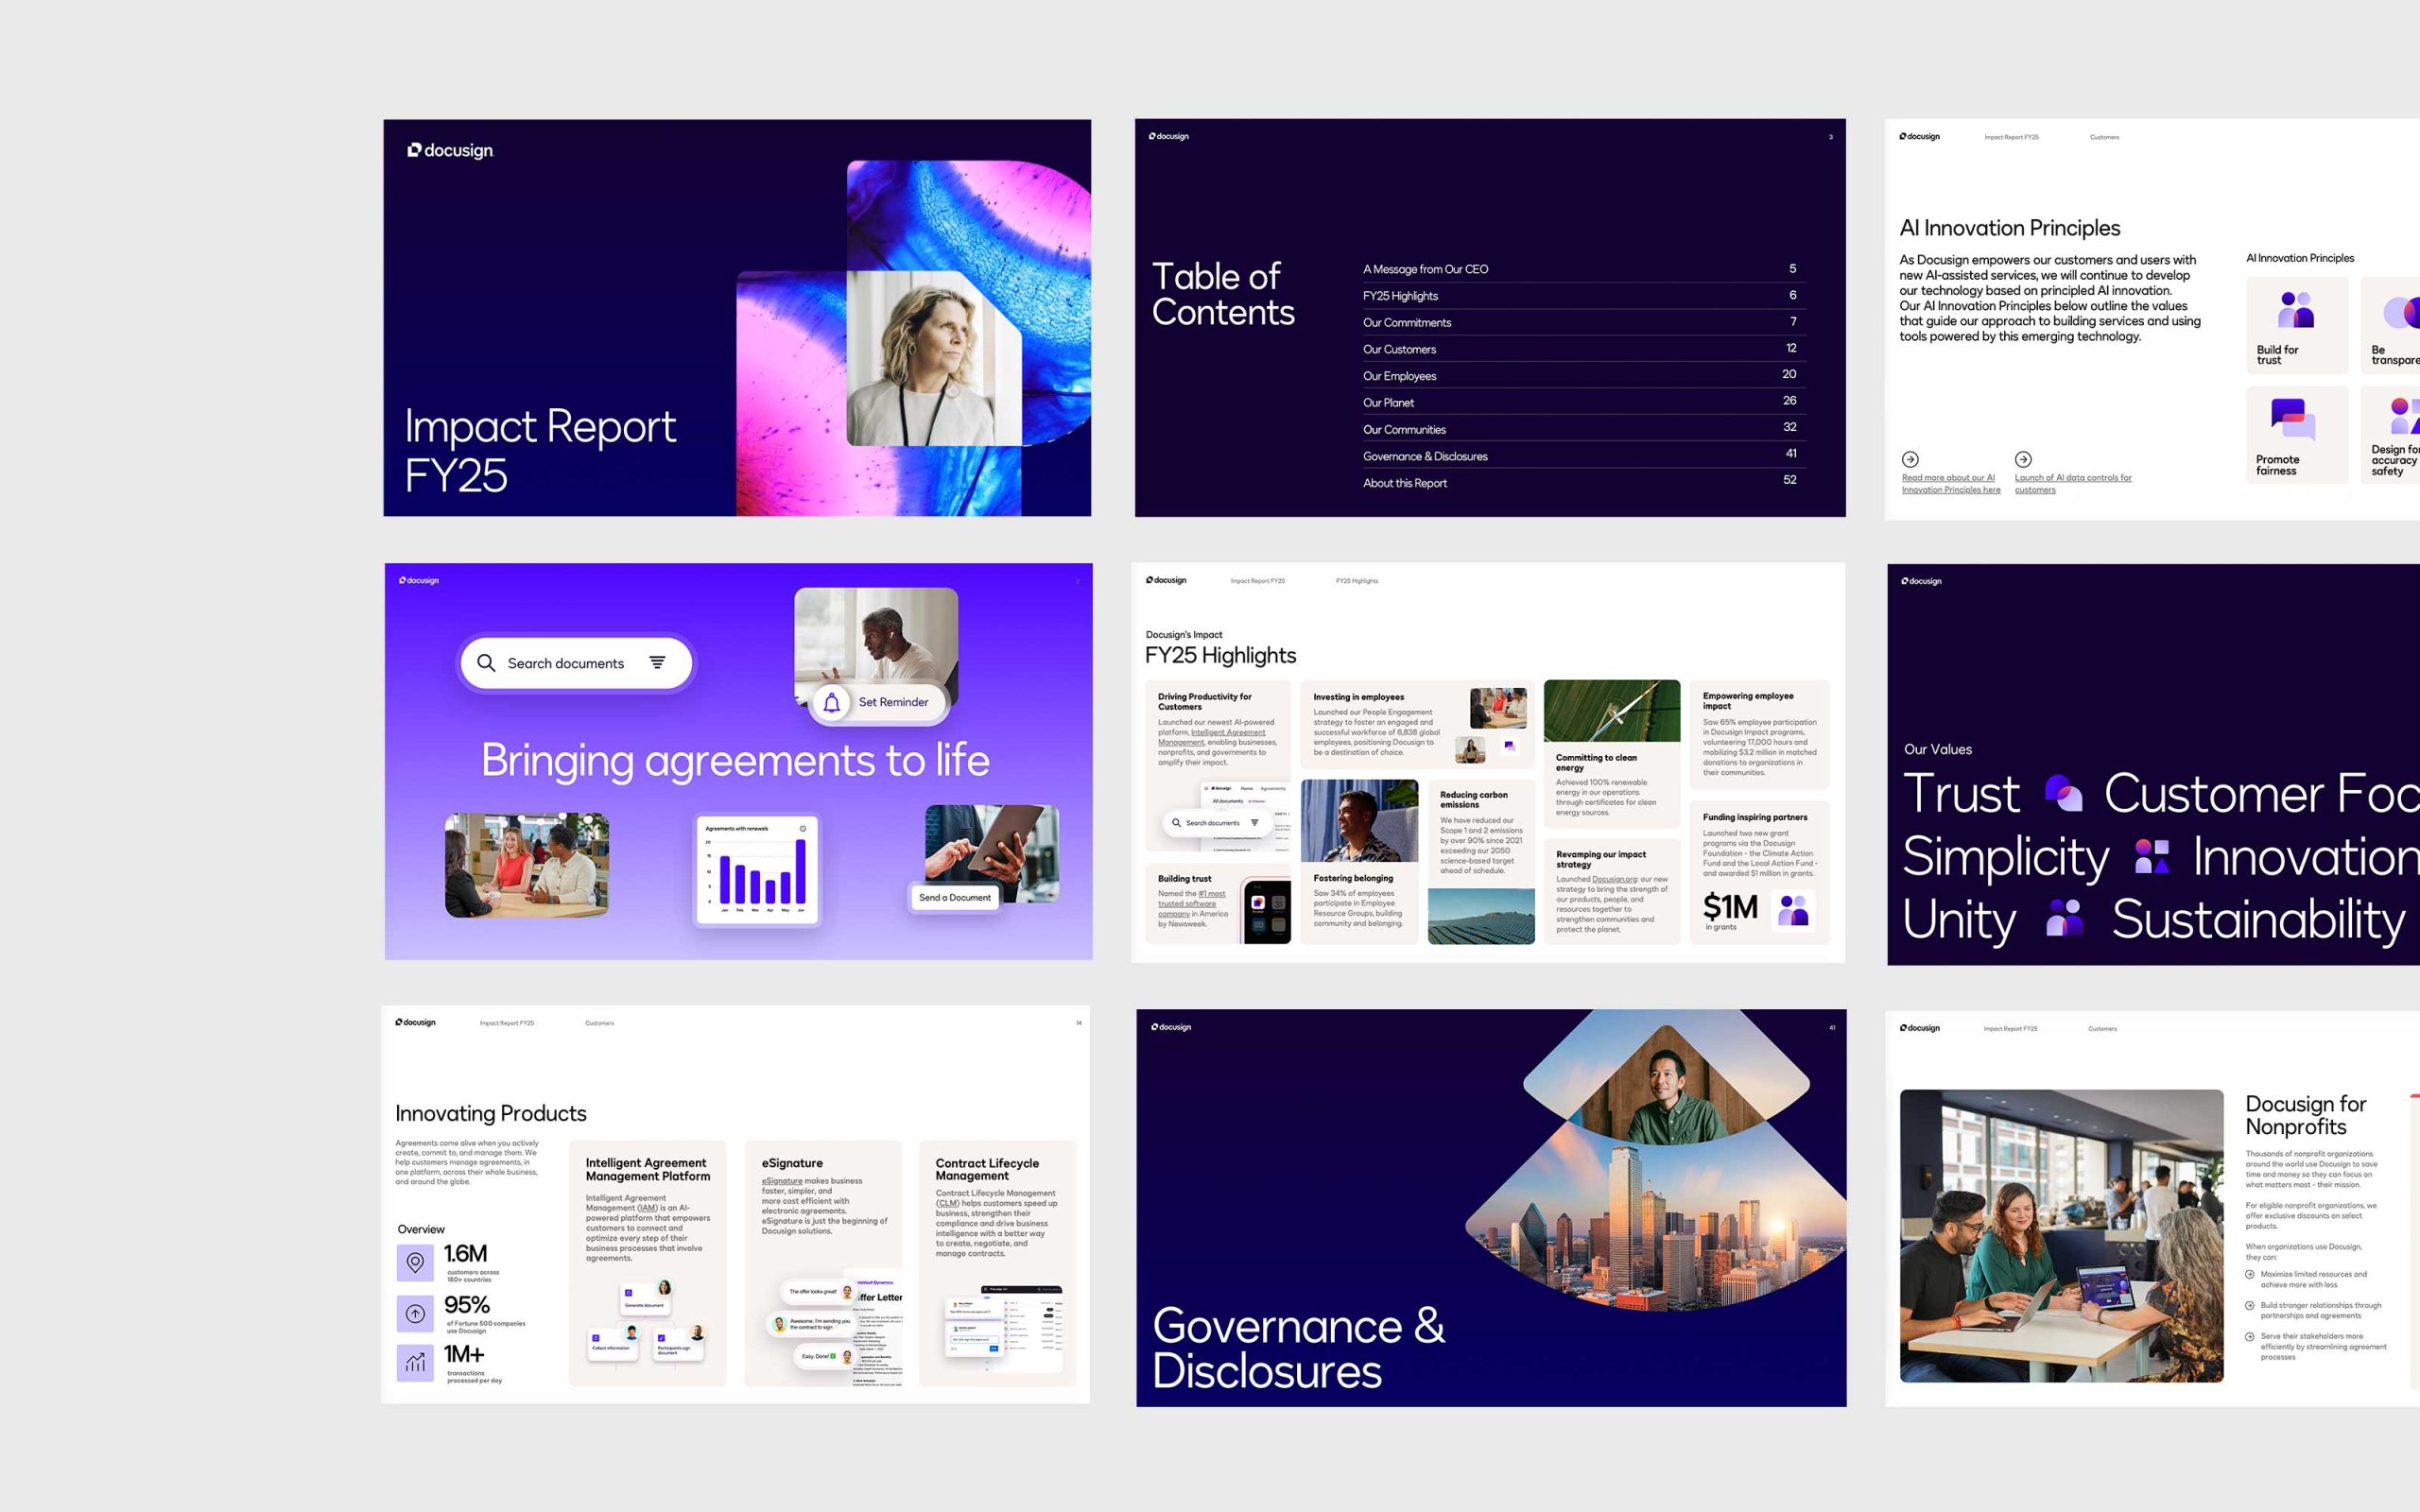Click the docusign logo on the Table of Contents slide
Screen dimensions: 2420x1512
point(1168,136)
